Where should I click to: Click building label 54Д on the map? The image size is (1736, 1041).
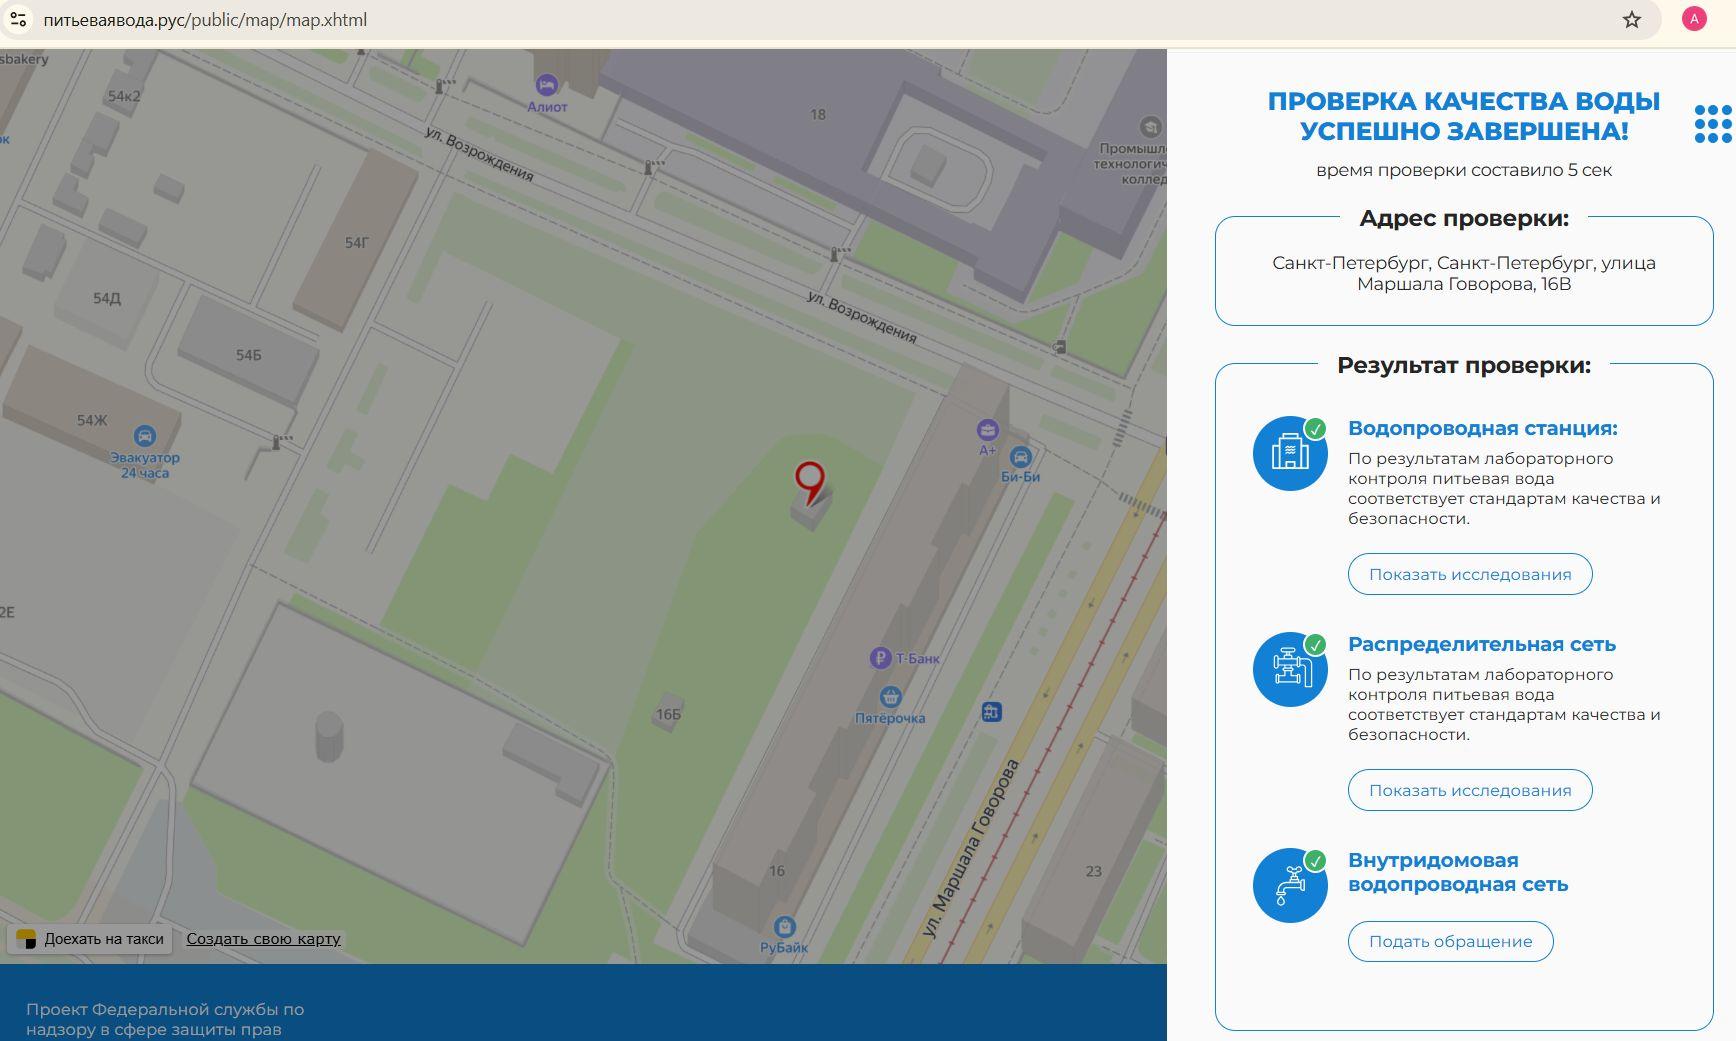click(x=107, y=299)
